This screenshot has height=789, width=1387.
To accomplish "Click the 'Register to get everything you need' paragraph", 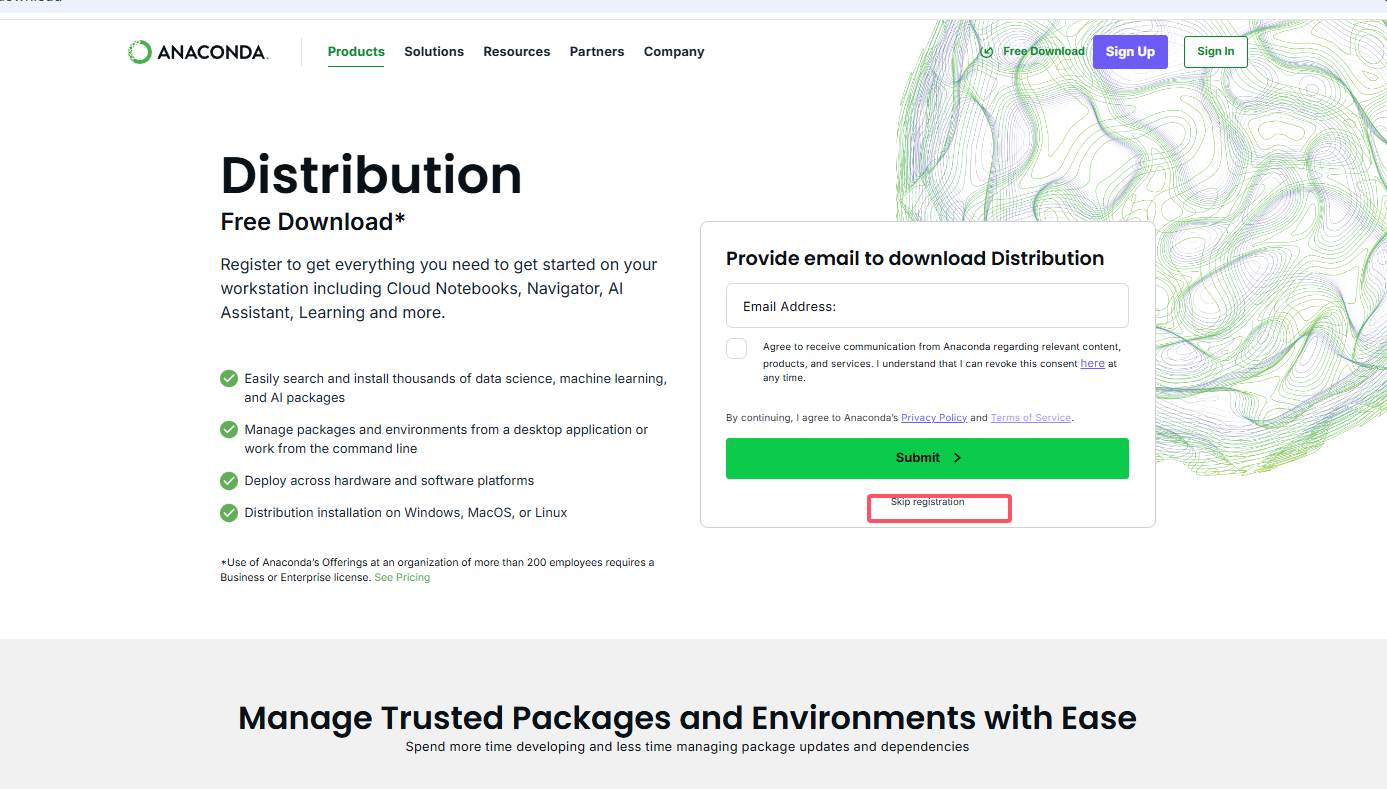I will 439,289.
